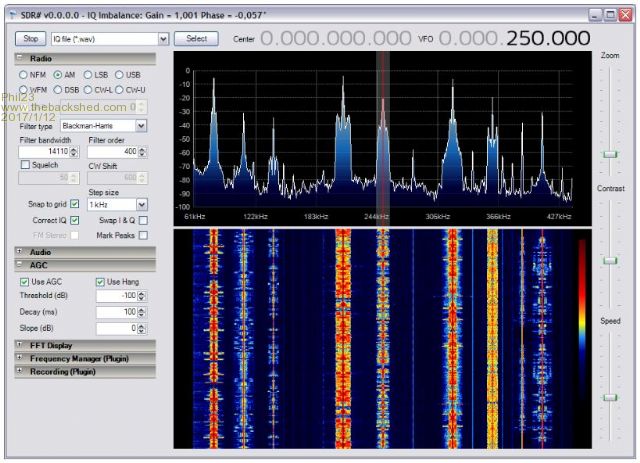This screenshot has width=640, height=463.
Task: Select USB demodulation mode
Action: (x=120, y=75)
